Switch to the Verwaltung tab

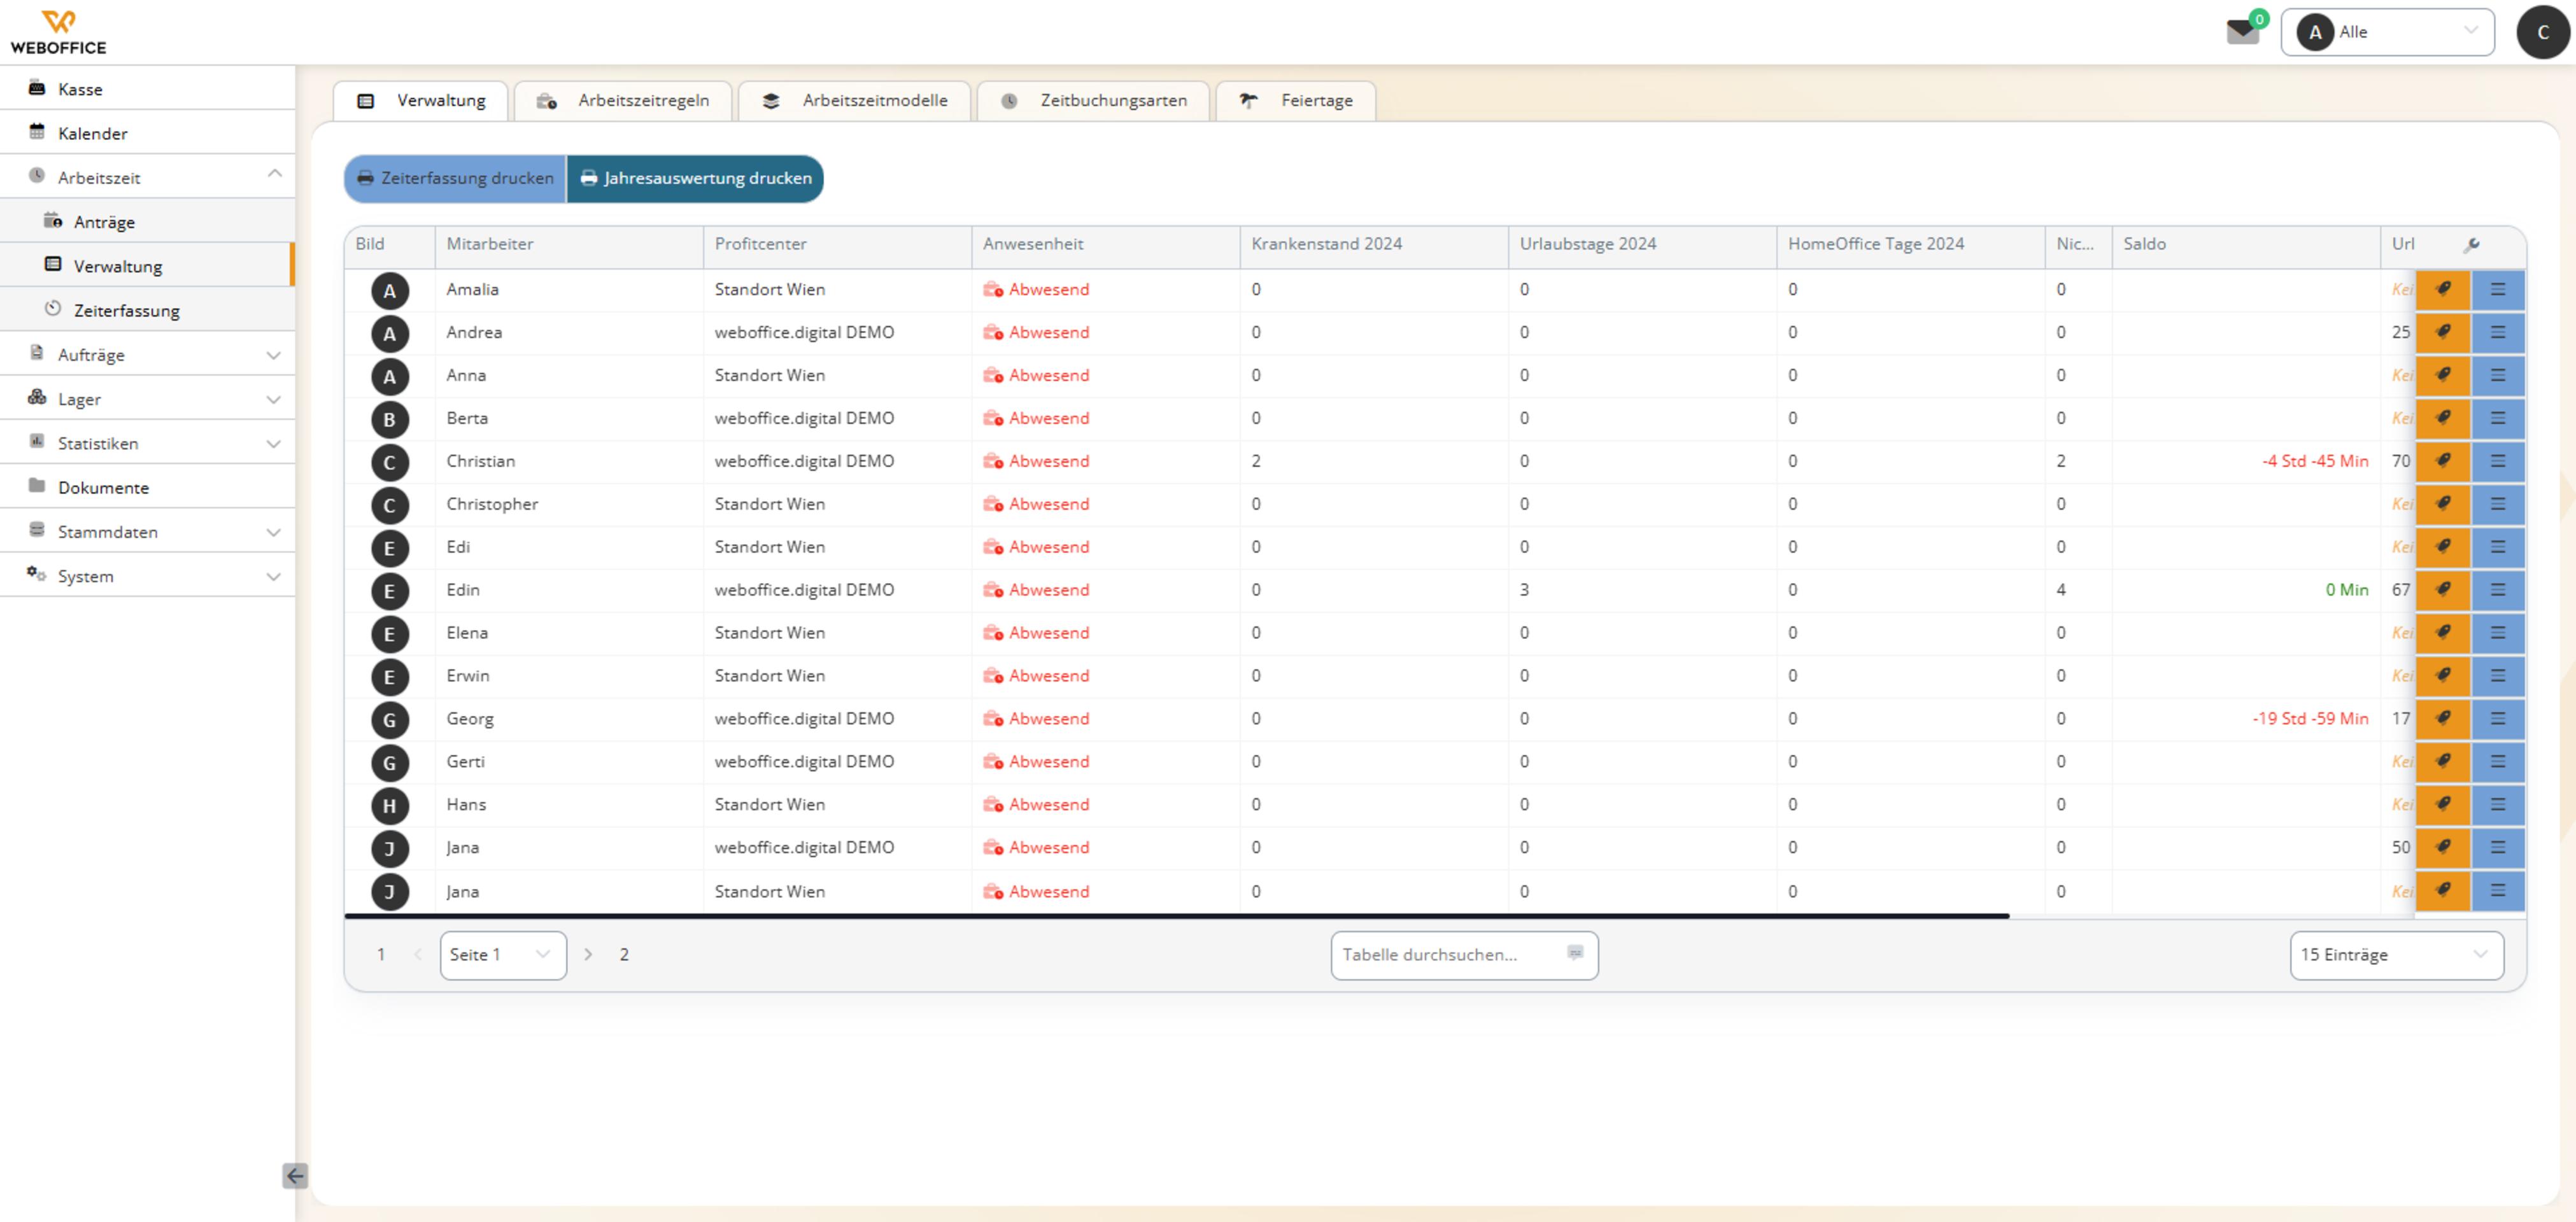point(421,101)
